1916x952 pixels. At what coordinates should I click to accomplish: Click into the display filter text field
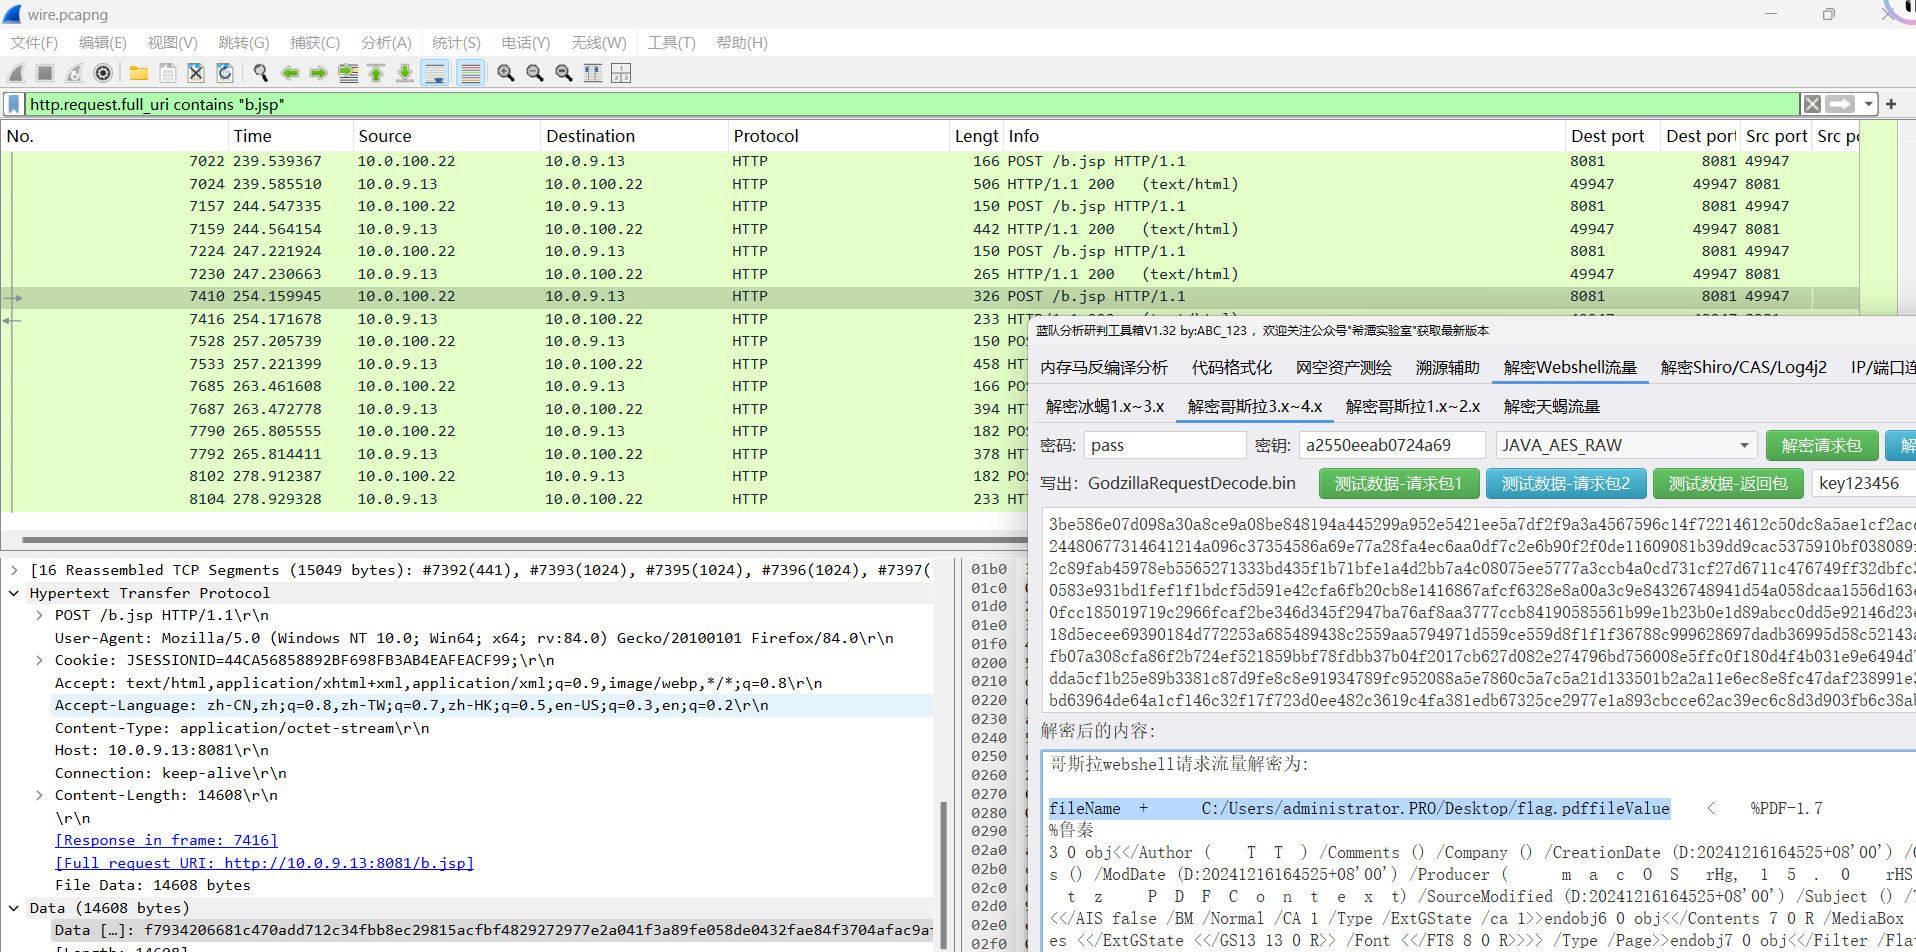pyautogui.click(x=910, y=104)
